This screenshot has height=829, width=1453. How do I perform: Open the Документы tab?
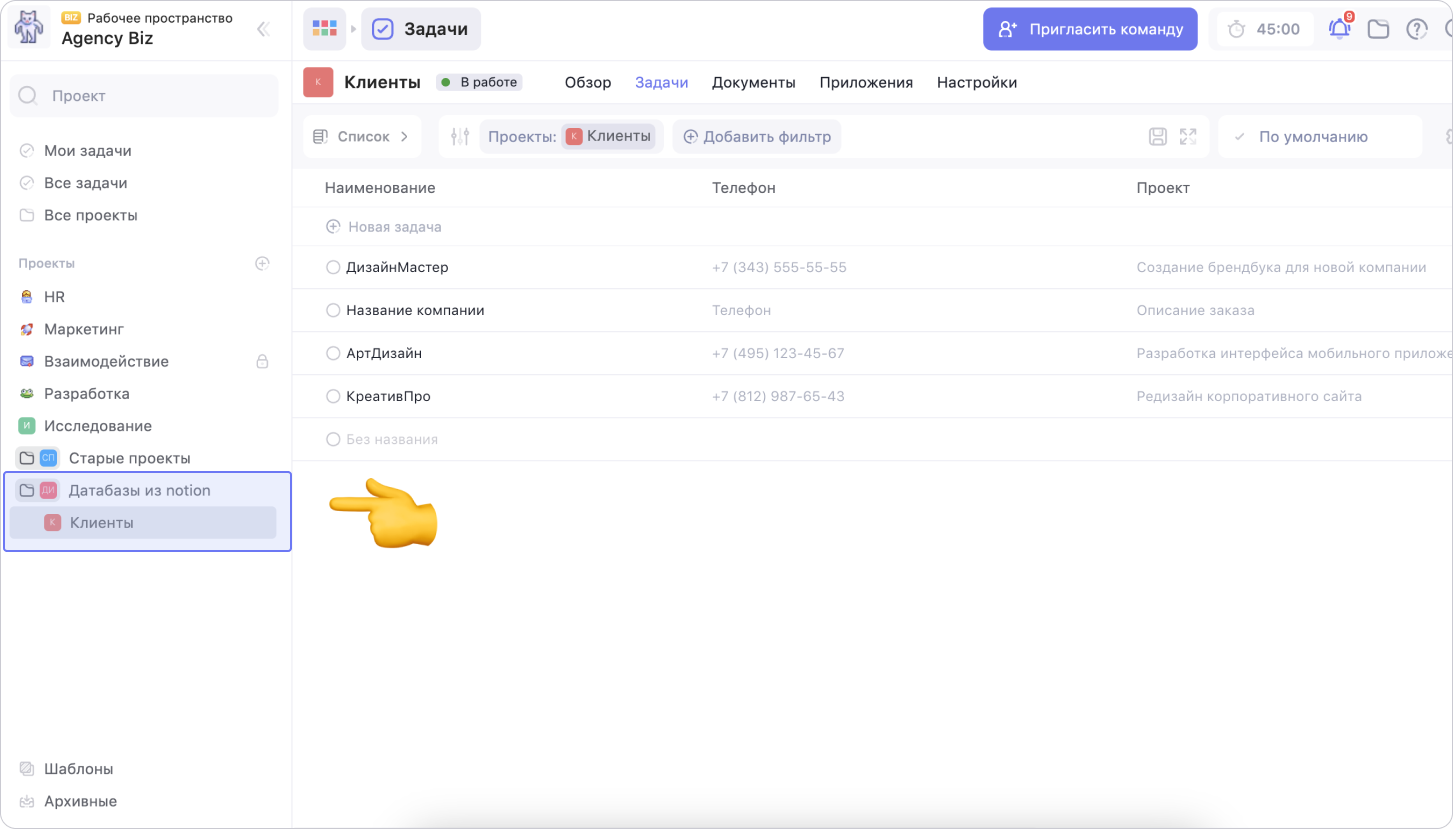(753, 83)
